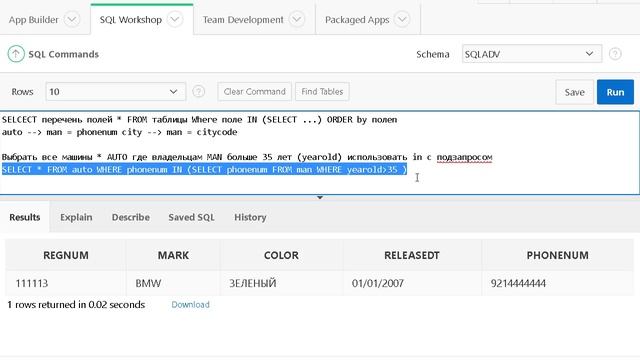Select the 01/01/2007 date cell

412,283
